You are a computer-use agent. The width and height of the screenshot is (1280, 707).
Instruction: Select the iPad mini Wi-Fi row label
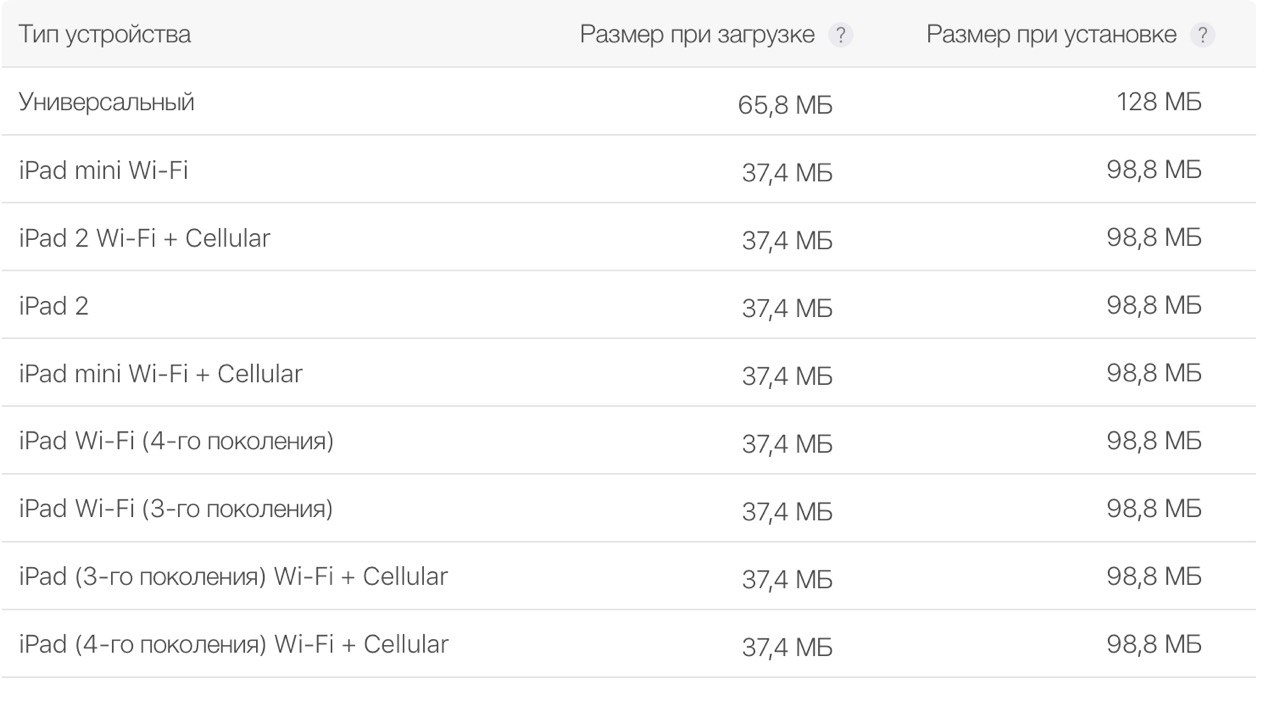click(103, 170)
